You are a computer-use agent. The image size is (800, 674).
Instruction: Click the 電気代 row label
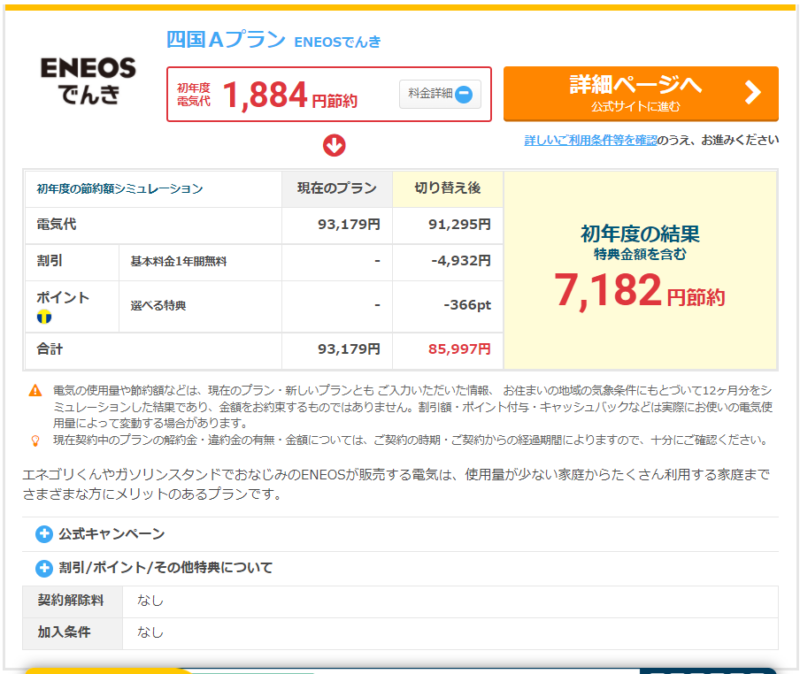pos(57,224)
